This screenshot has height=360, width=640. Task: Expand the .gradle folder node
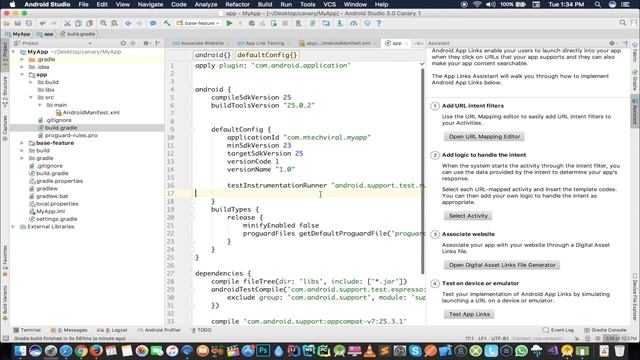(x=22, y=60)
